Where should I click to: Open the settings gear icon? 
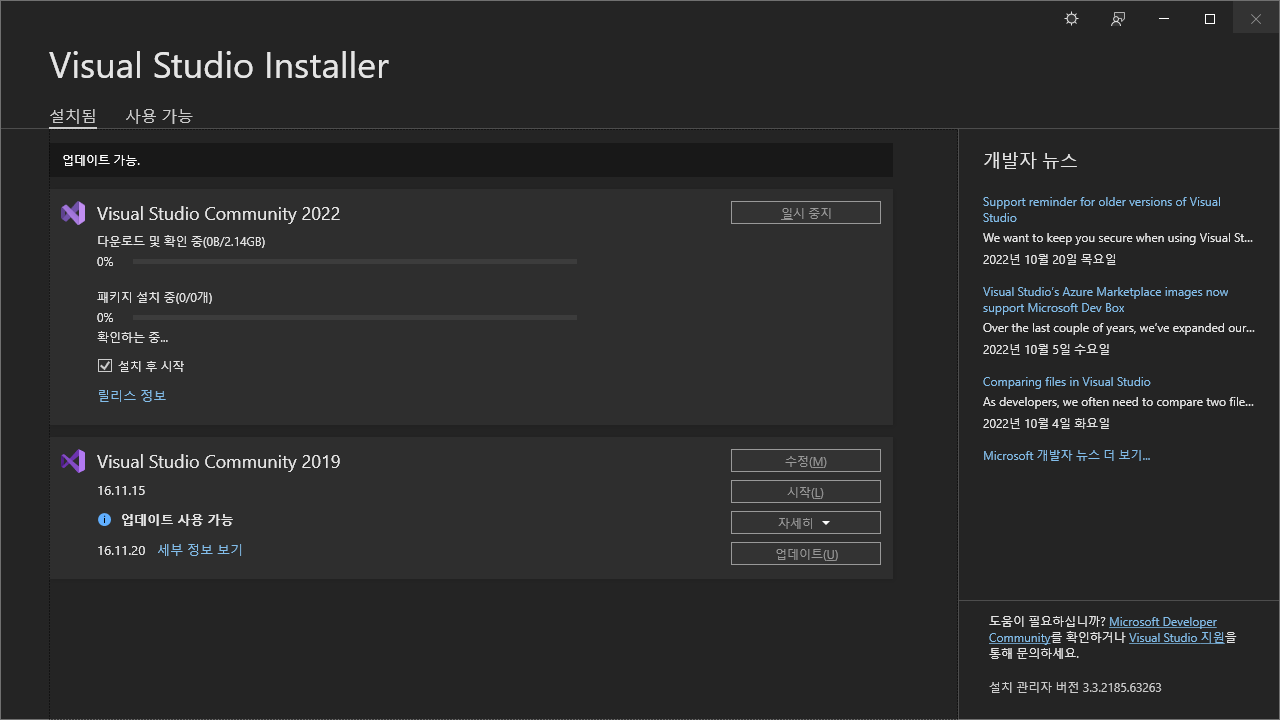(x=1071, y=19)
